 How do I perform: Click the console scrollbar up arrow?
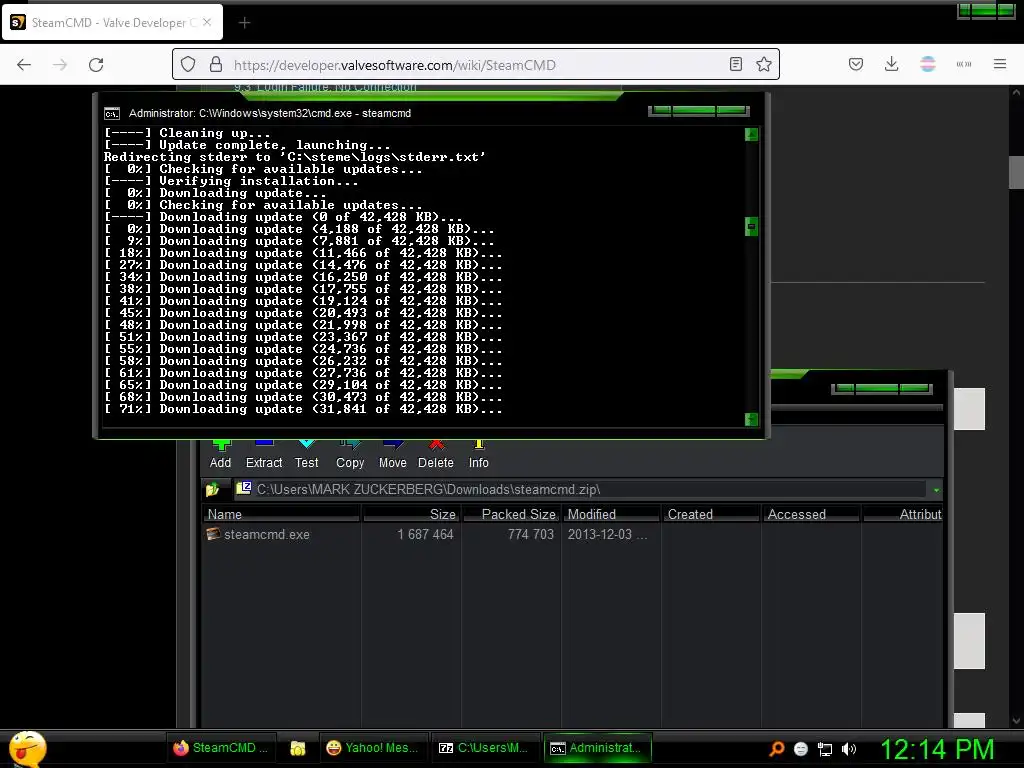[752, 135]
